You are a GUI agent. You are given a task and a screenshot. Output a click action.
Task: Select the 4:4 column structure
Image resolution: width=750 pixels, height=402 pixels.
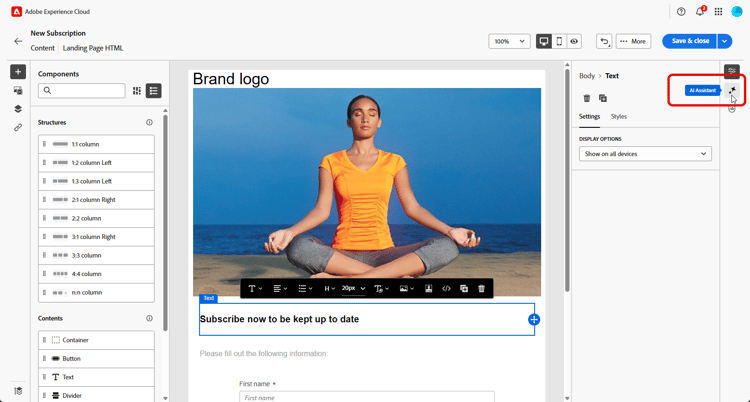pyautogui.click(x=96, y=274)
